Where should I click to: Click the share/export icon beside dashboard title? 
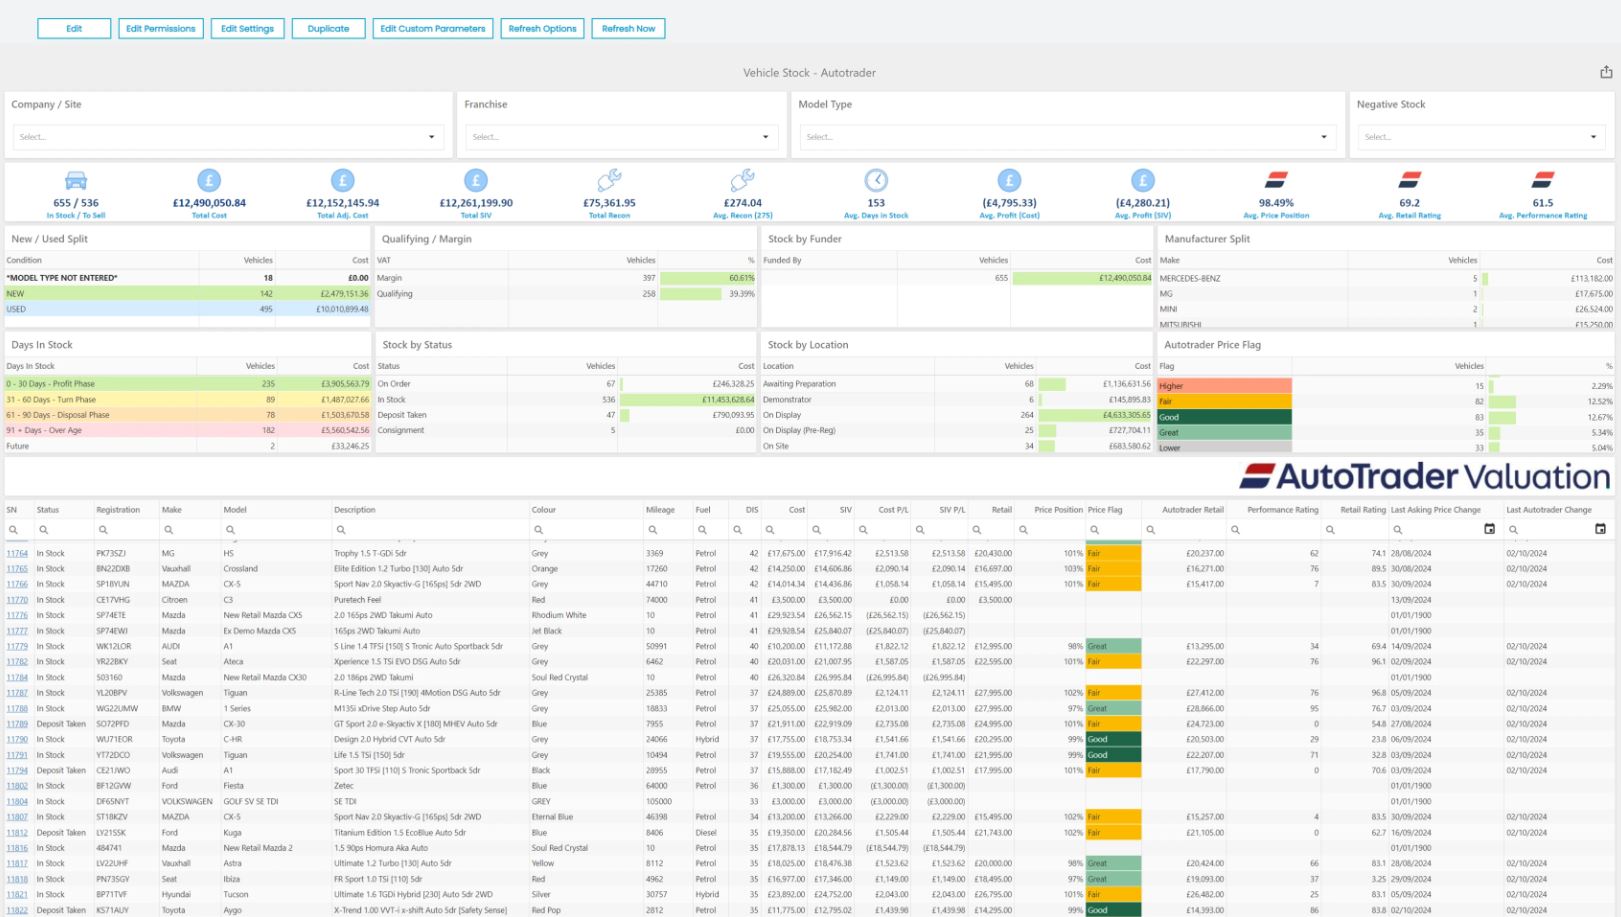[x=1606, y=72]
